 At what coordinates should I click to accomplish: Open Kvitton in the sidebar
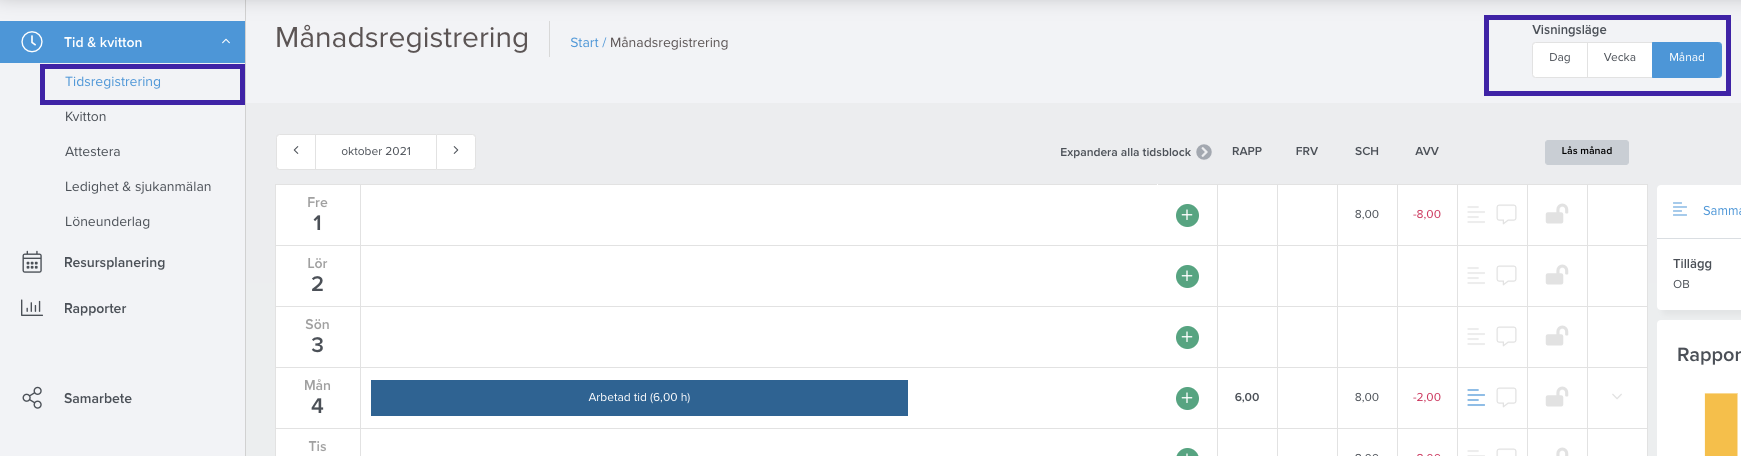point(86,117)
